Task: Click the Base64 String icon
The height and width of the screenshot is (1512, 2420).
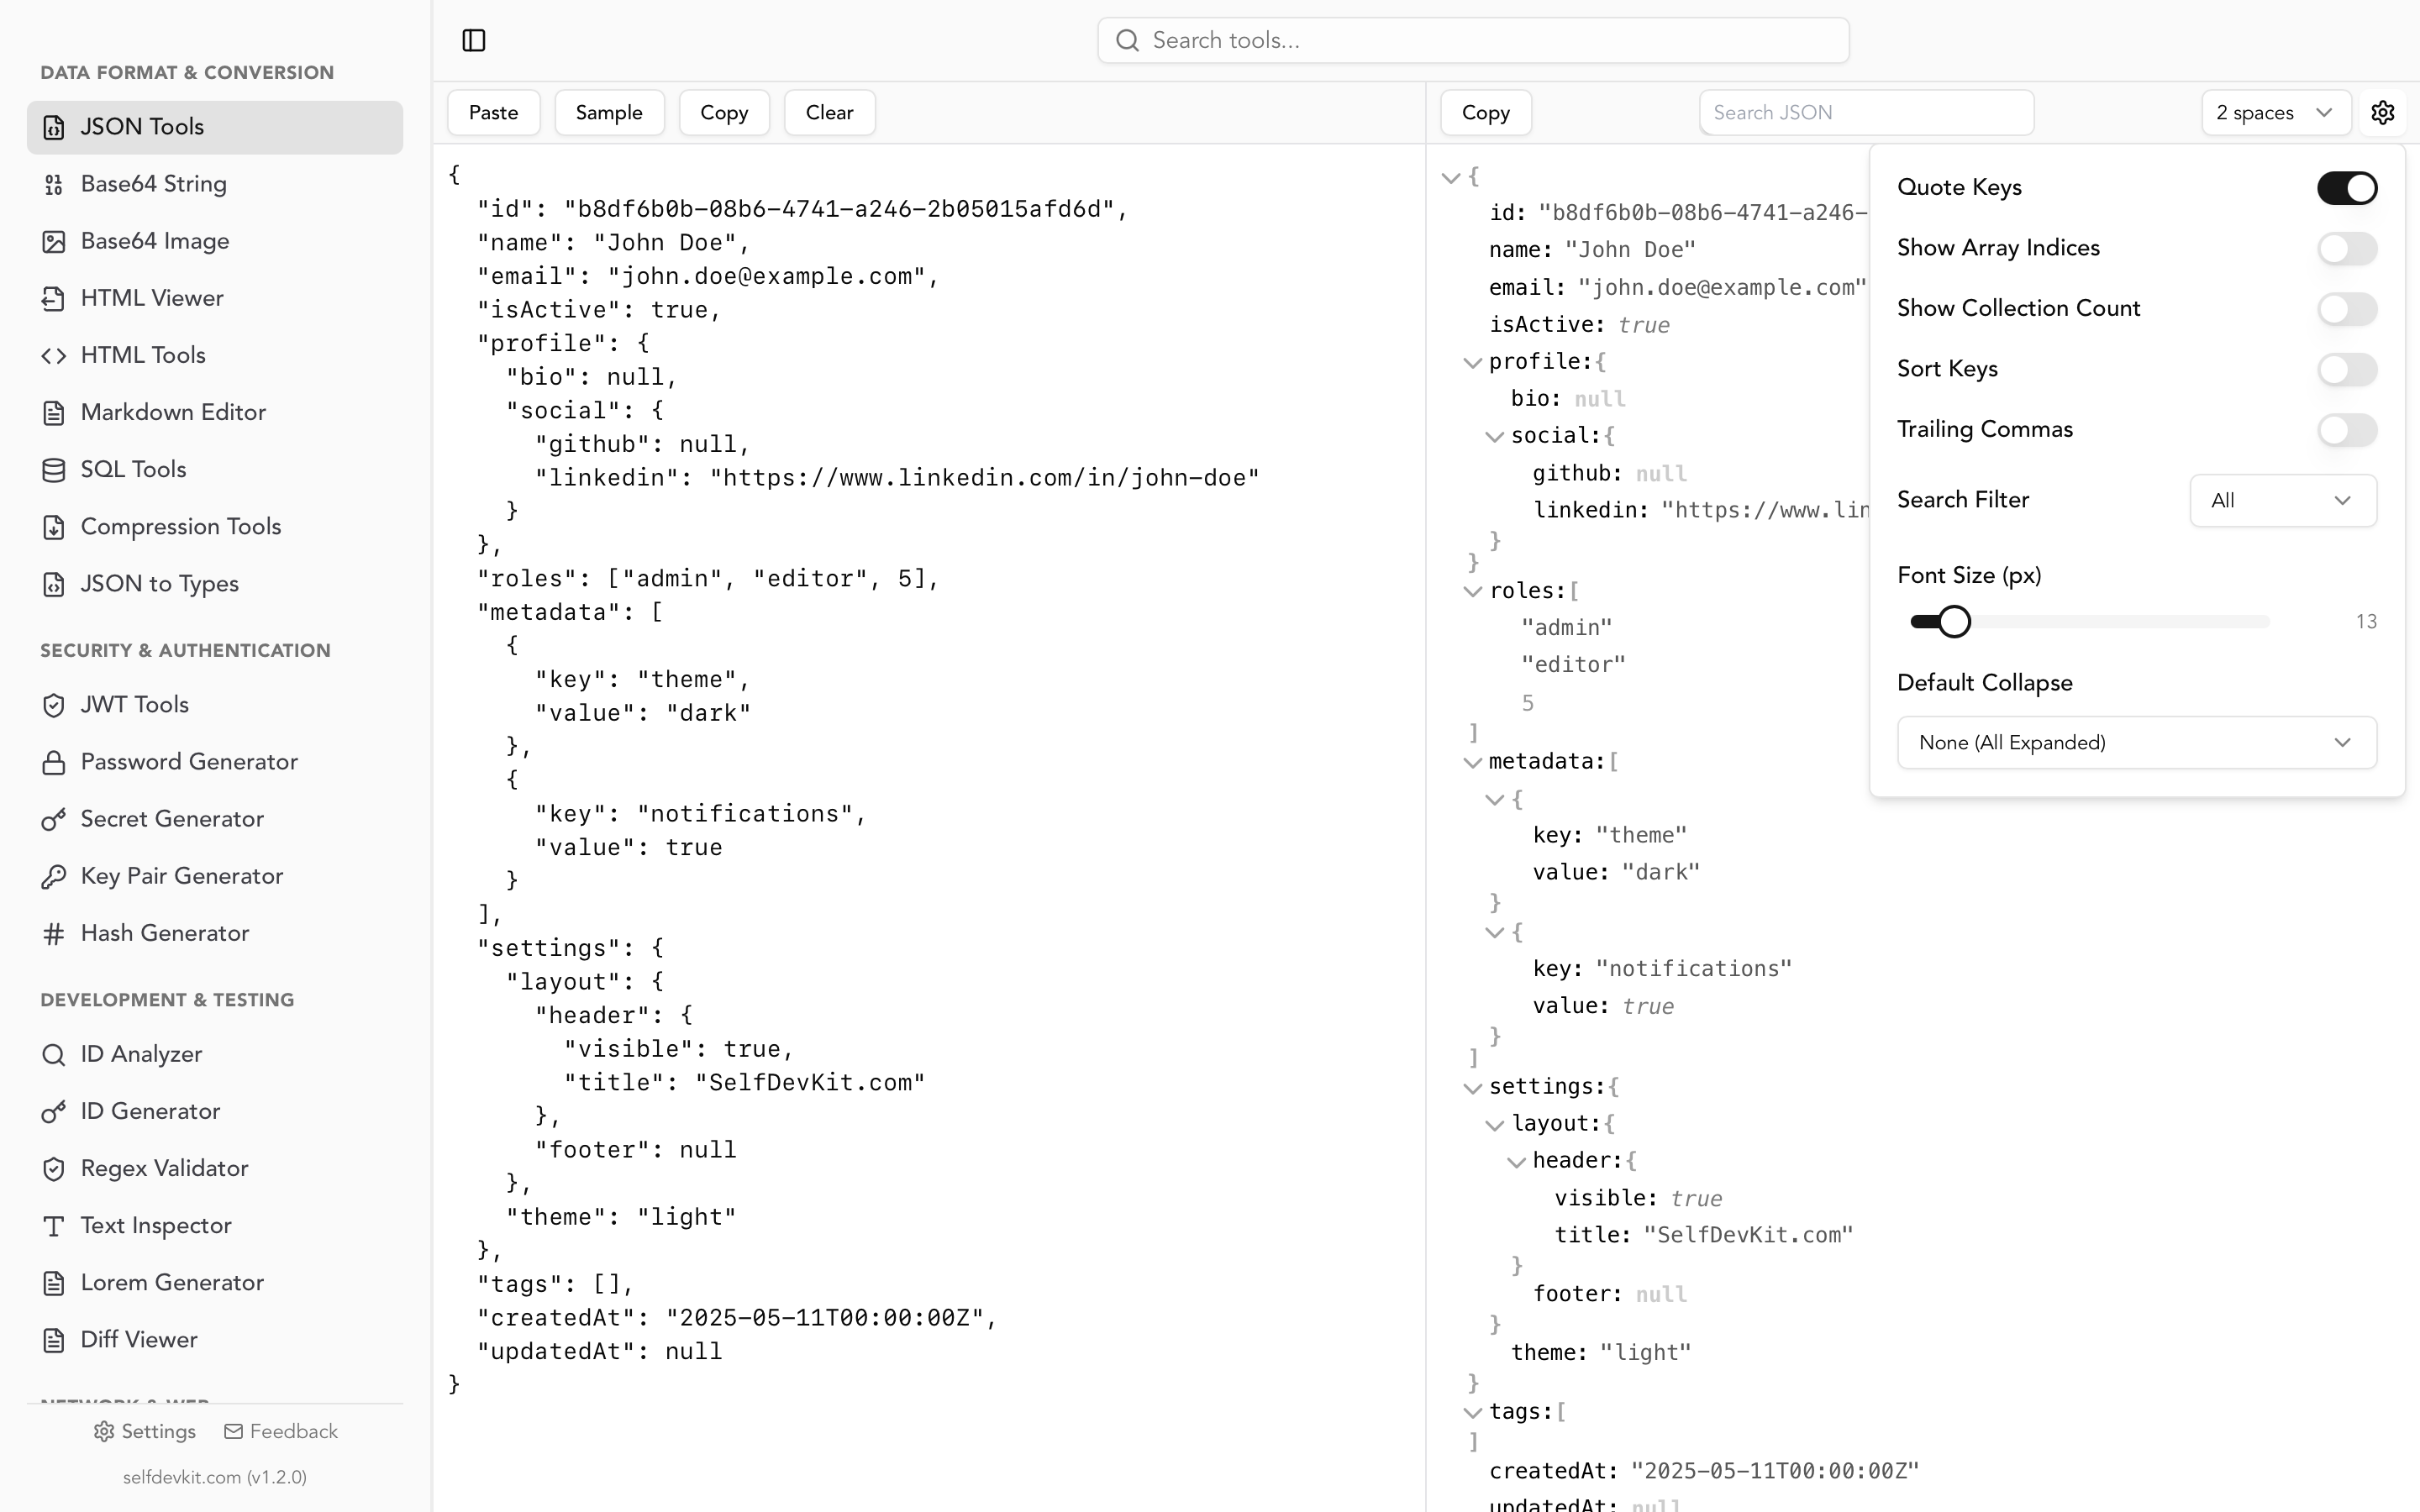Action: (x=54, y=184)
